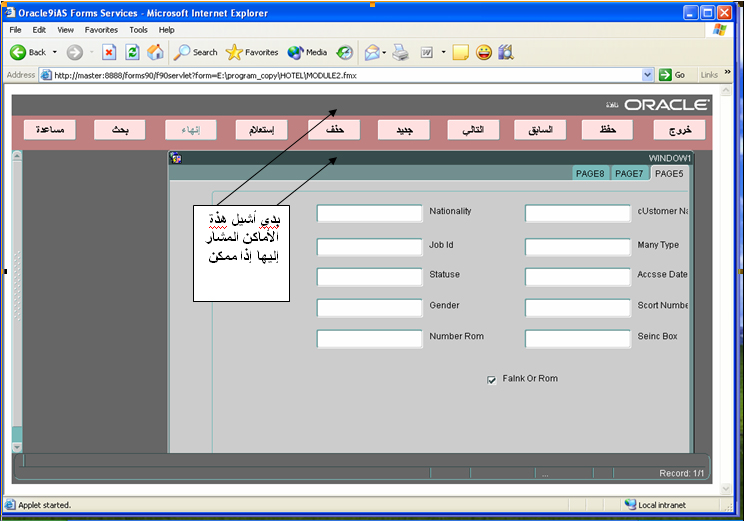Open the Search toolbar button
Image resolution: width=745 pixels, height=521 pixels.
[x=195, y=52]
